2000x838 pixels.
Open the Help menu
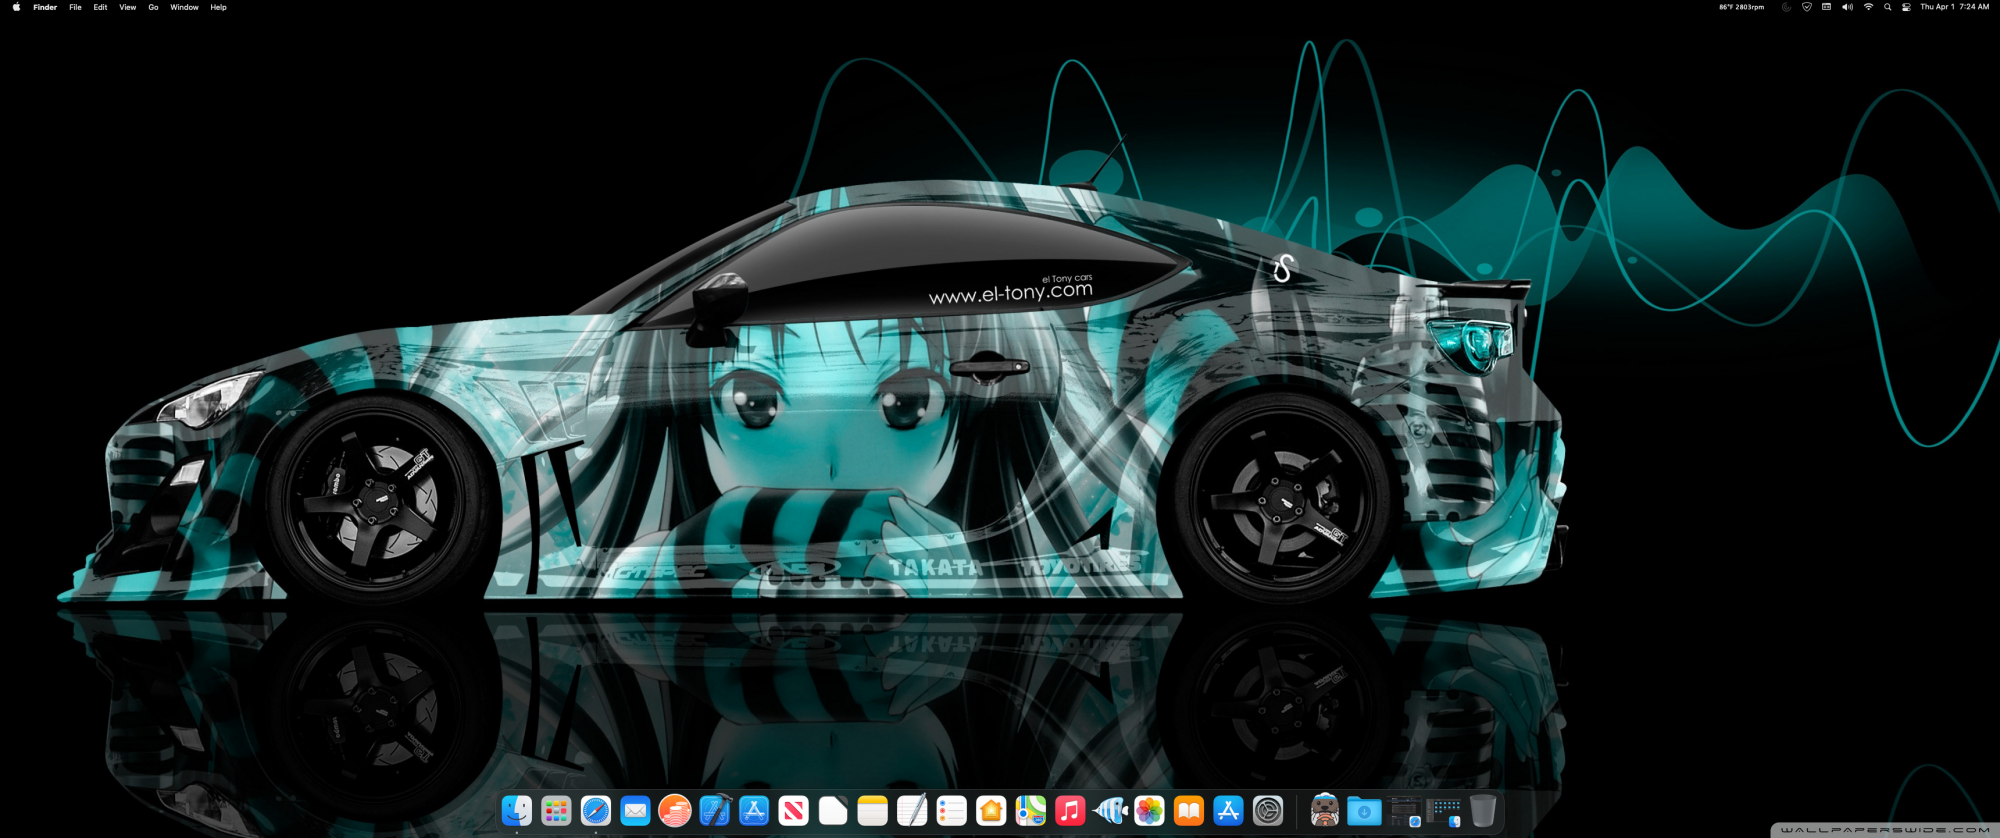point(218,7)
